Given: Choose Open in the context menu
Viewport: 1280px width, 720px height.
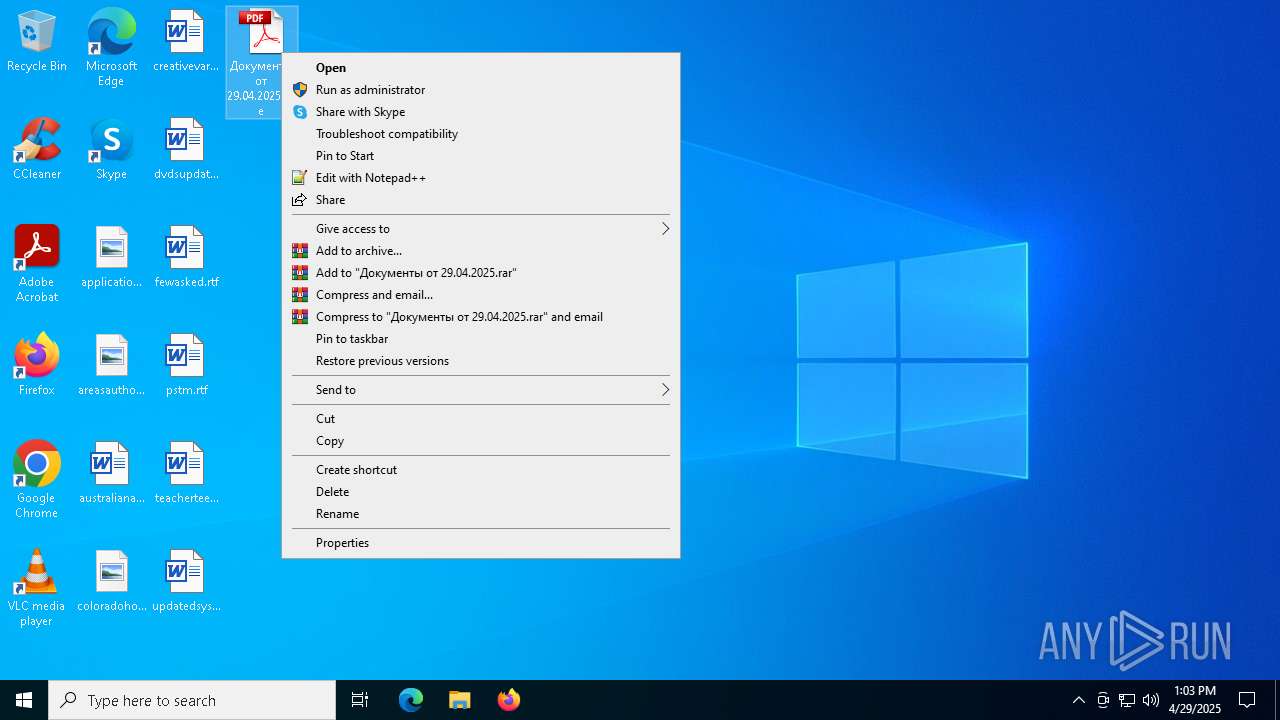Looking at the screenshot, I should (x=481, y=68).
